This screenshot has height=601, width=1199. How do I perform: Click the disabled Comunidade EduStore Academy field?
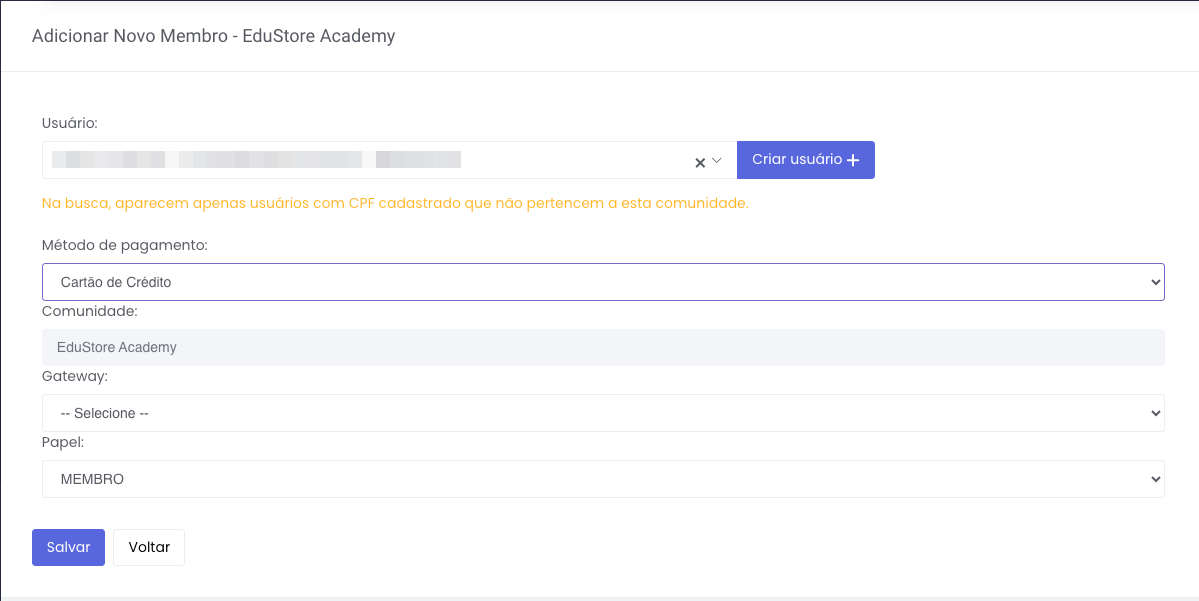click(600, 348)
